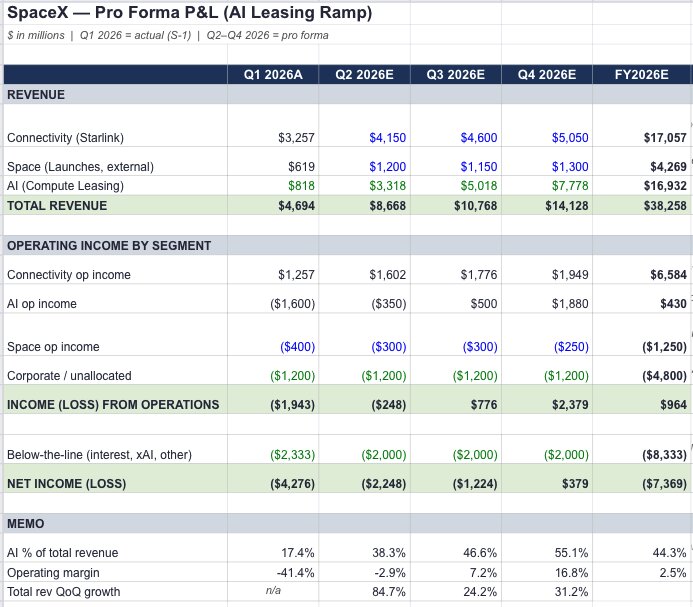693x607 pixels.
Task: Select the 'Connectivity op income' row label
Action: coord(69,275)
